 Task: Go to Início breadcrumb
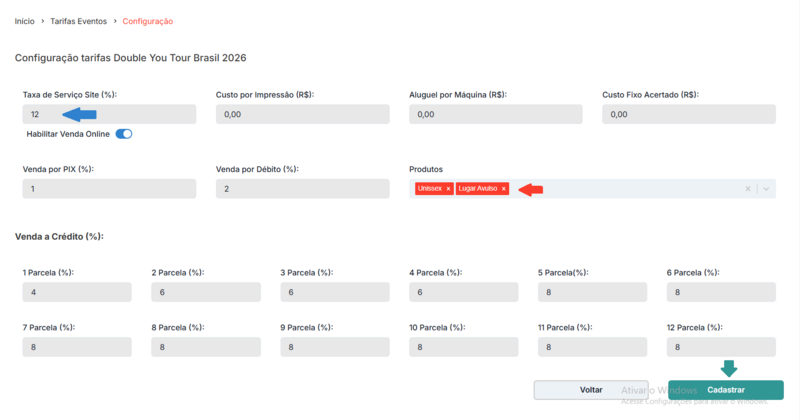click(24, 20)
